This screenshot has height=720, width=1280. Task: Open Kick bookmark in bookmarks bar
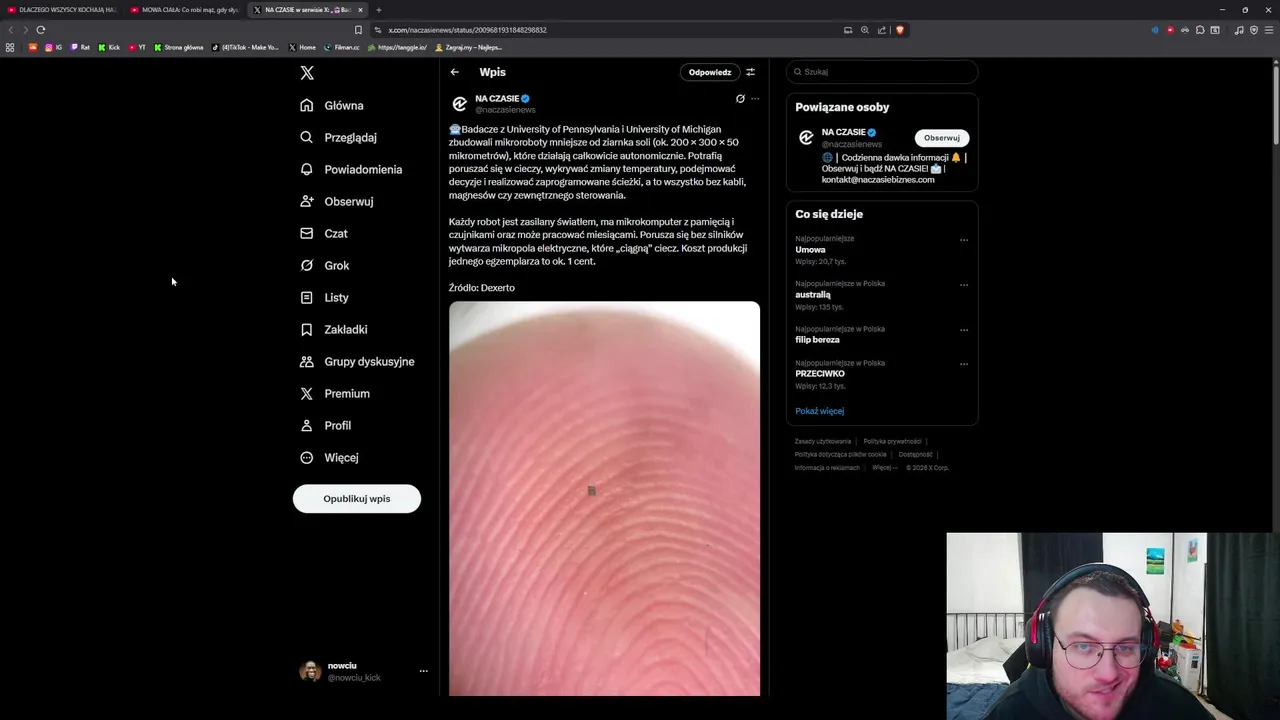point(109,47)
